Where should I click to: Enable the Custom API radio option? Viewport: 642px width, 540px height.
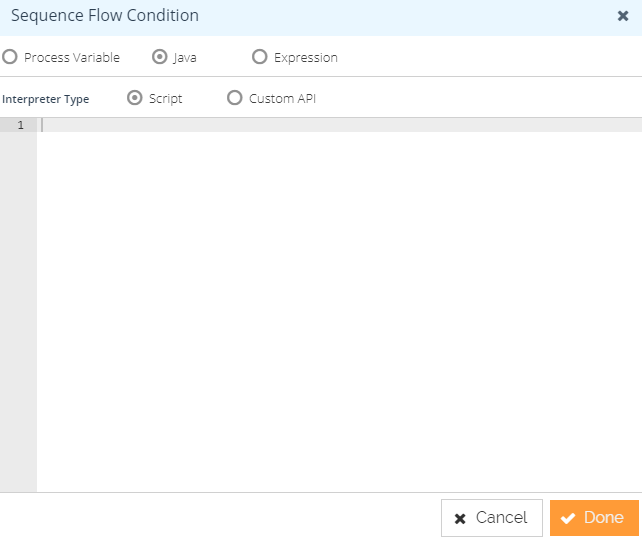click(235, 98)
